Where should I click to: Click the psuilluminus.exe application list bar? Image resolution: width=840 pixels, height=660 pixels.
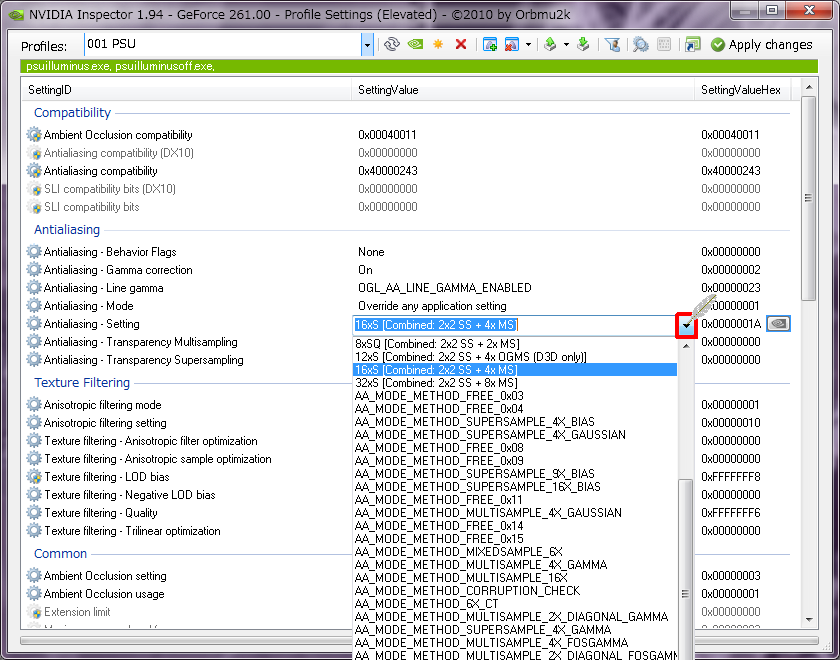[x=419, y=66]
